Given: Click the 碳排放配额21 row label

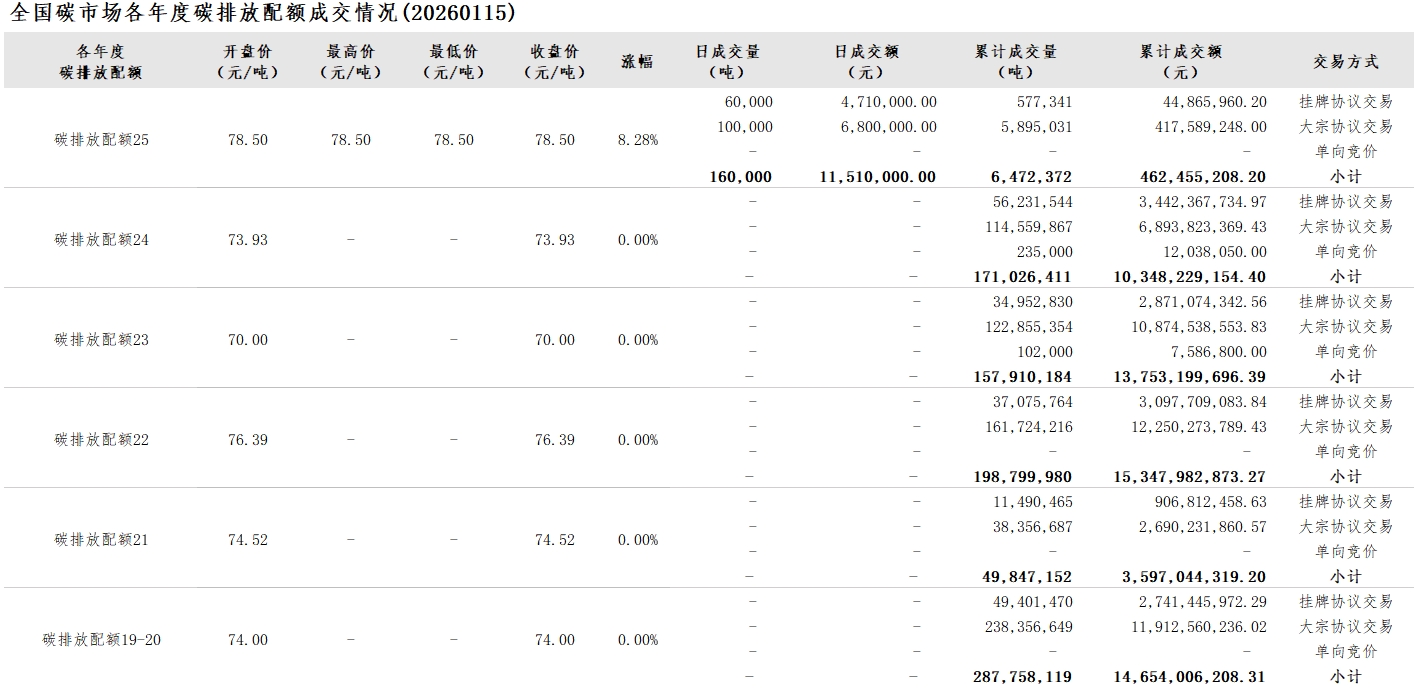Looking at the screenshot, I should tap(101, 540).
